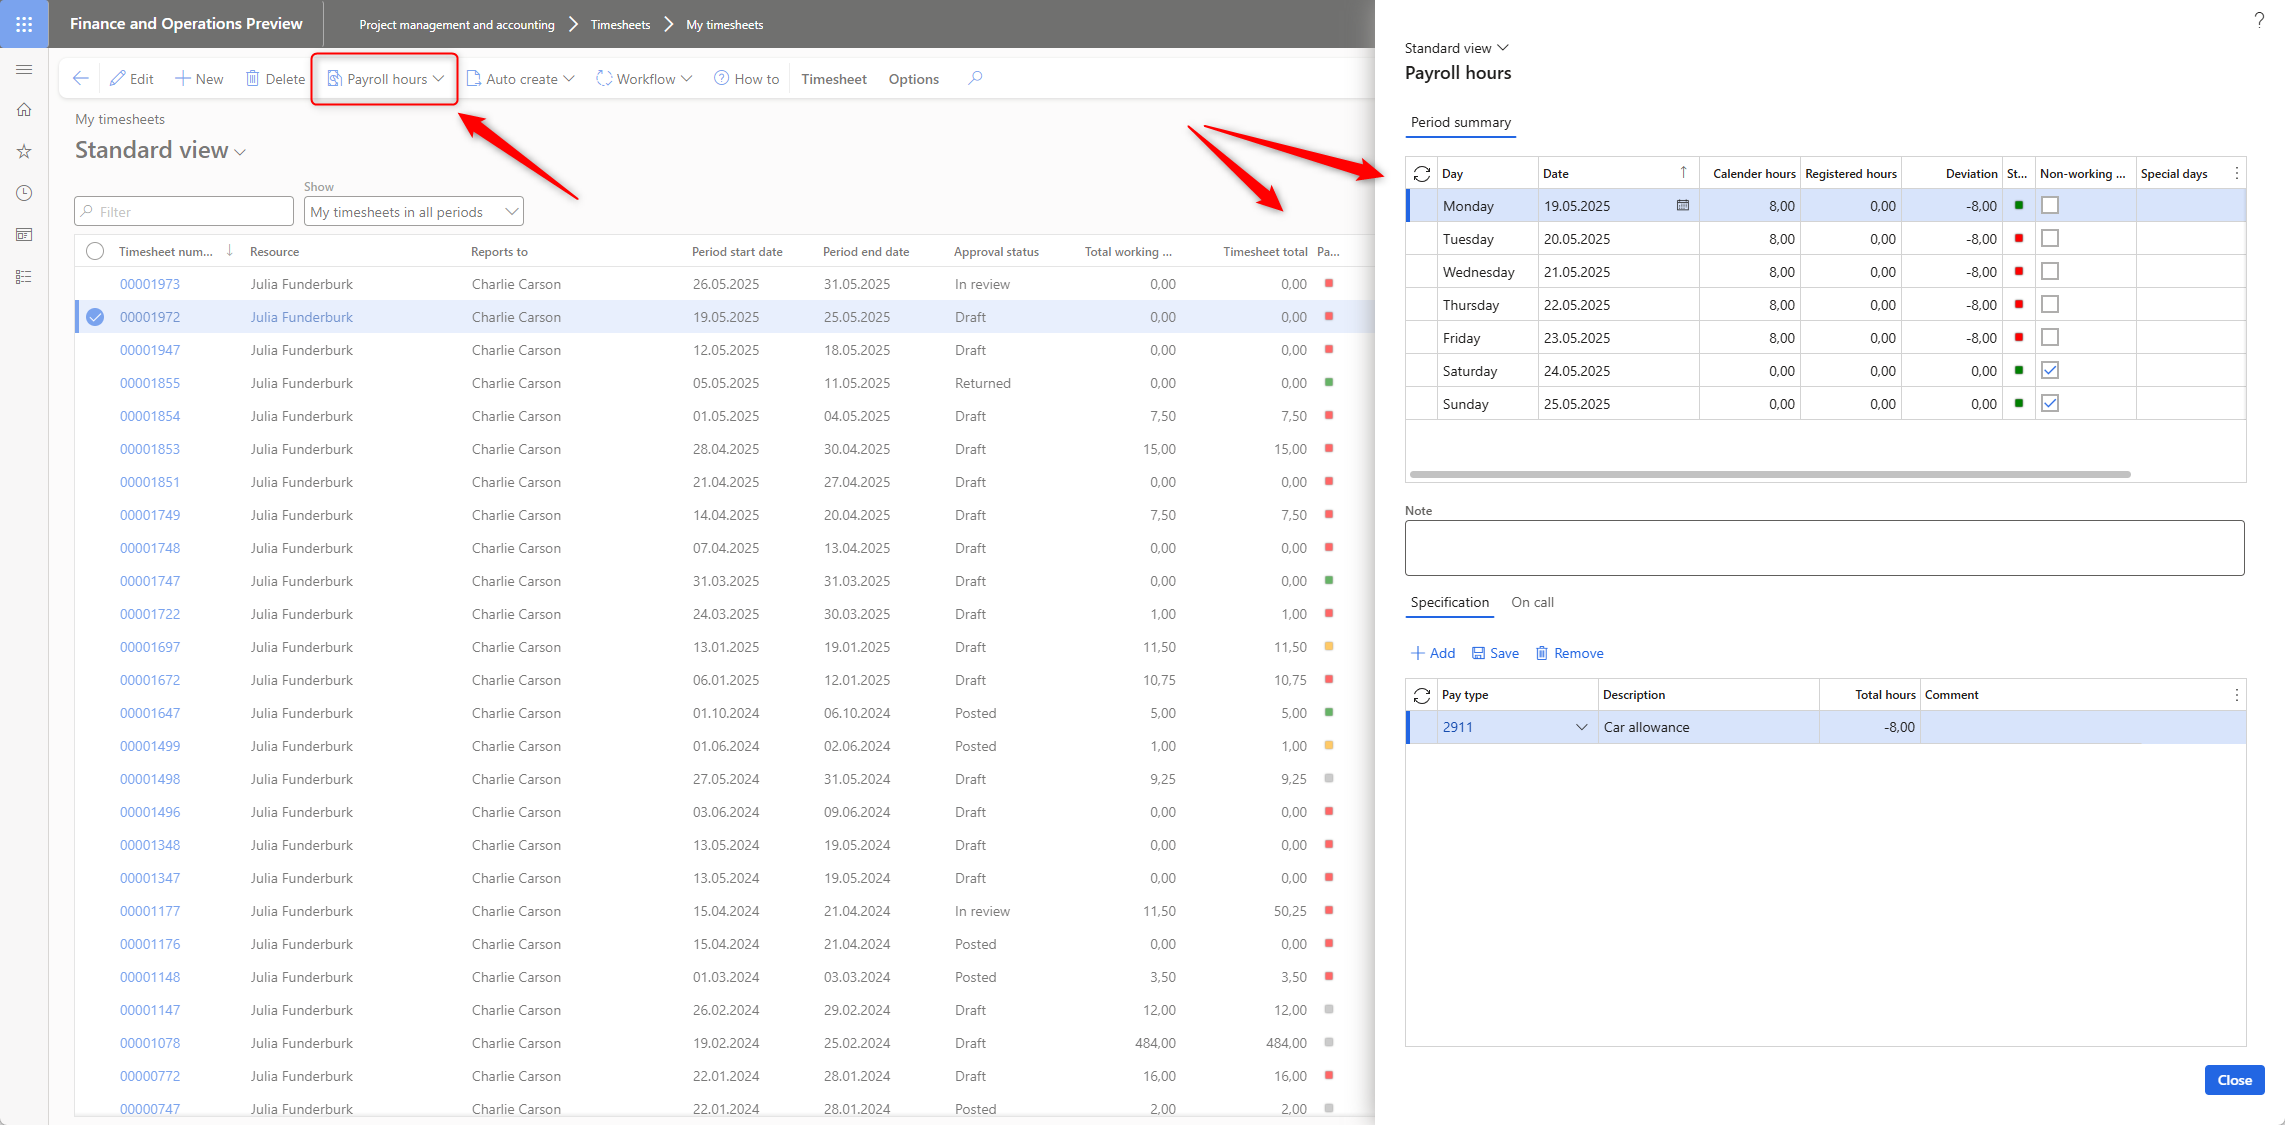The width and height of the screenshot is (2285, 1125).
Task: Open Favorites star icon in sidebar
Action: pos(24,152)
